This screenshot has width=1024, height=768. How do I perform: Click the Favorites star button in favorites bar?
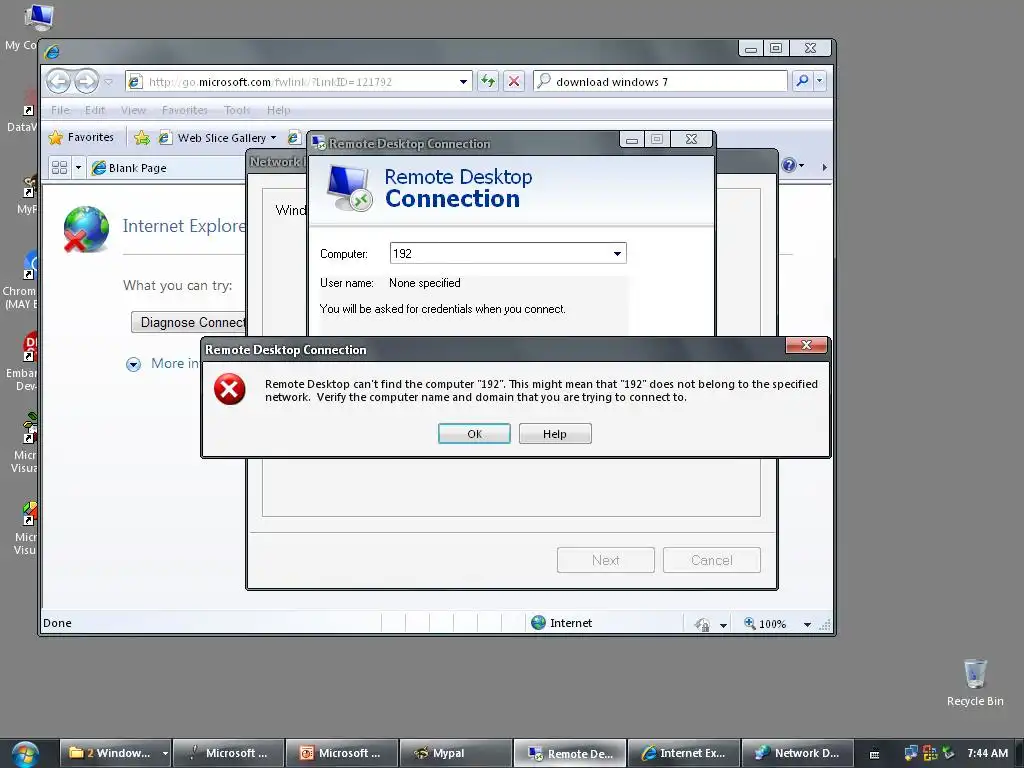[x=81, y=137]
